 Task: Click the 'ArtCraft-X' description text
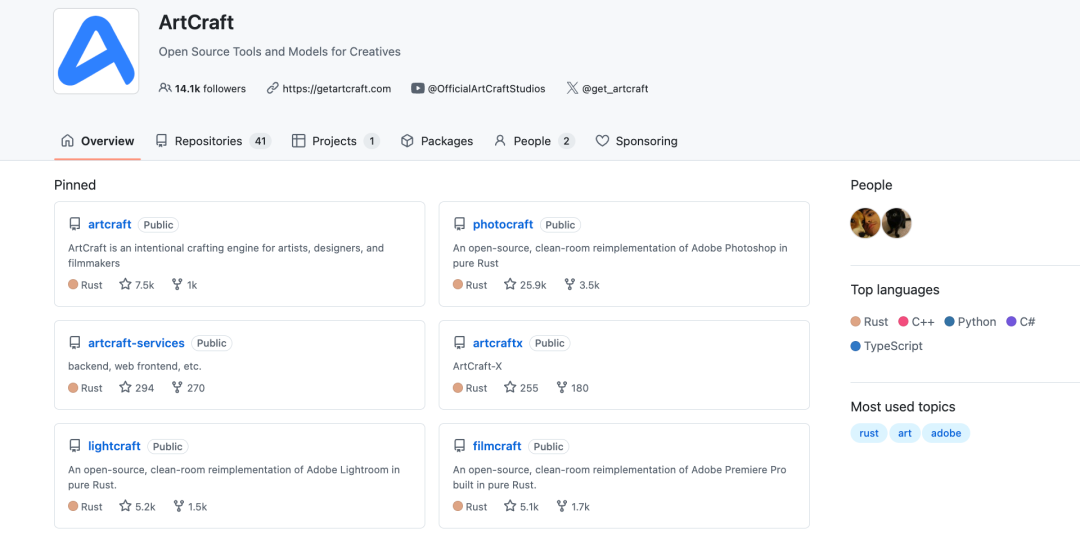point(477,367)
